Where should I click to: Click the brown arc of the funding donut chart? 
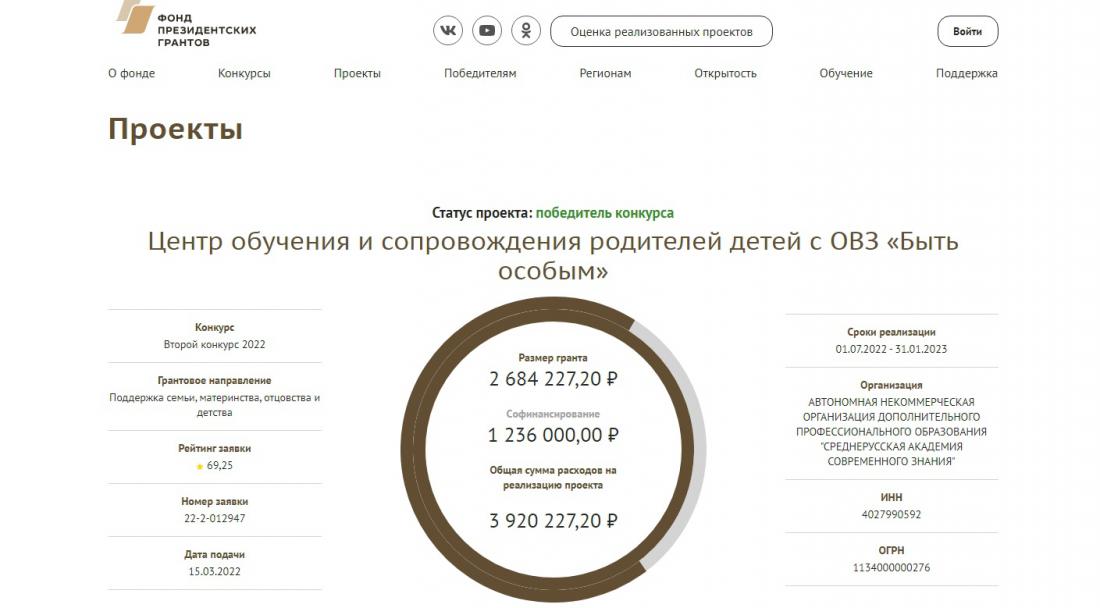click(413, 449)
